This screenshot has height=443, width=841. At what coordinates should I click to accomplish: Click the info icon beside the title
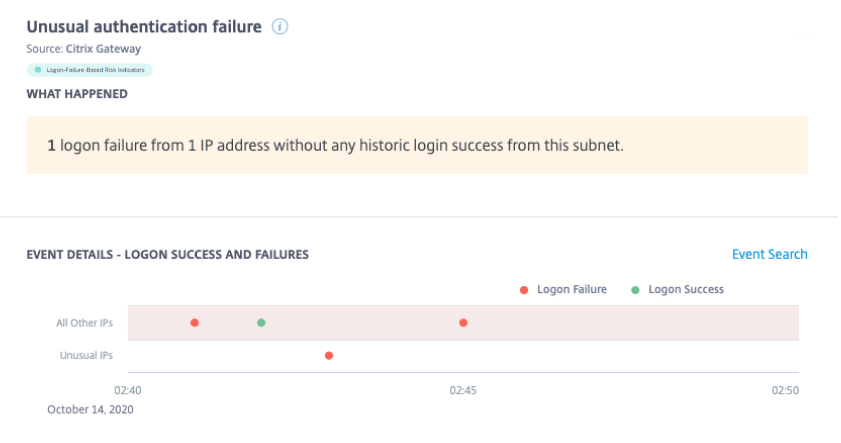click(280, 27)
